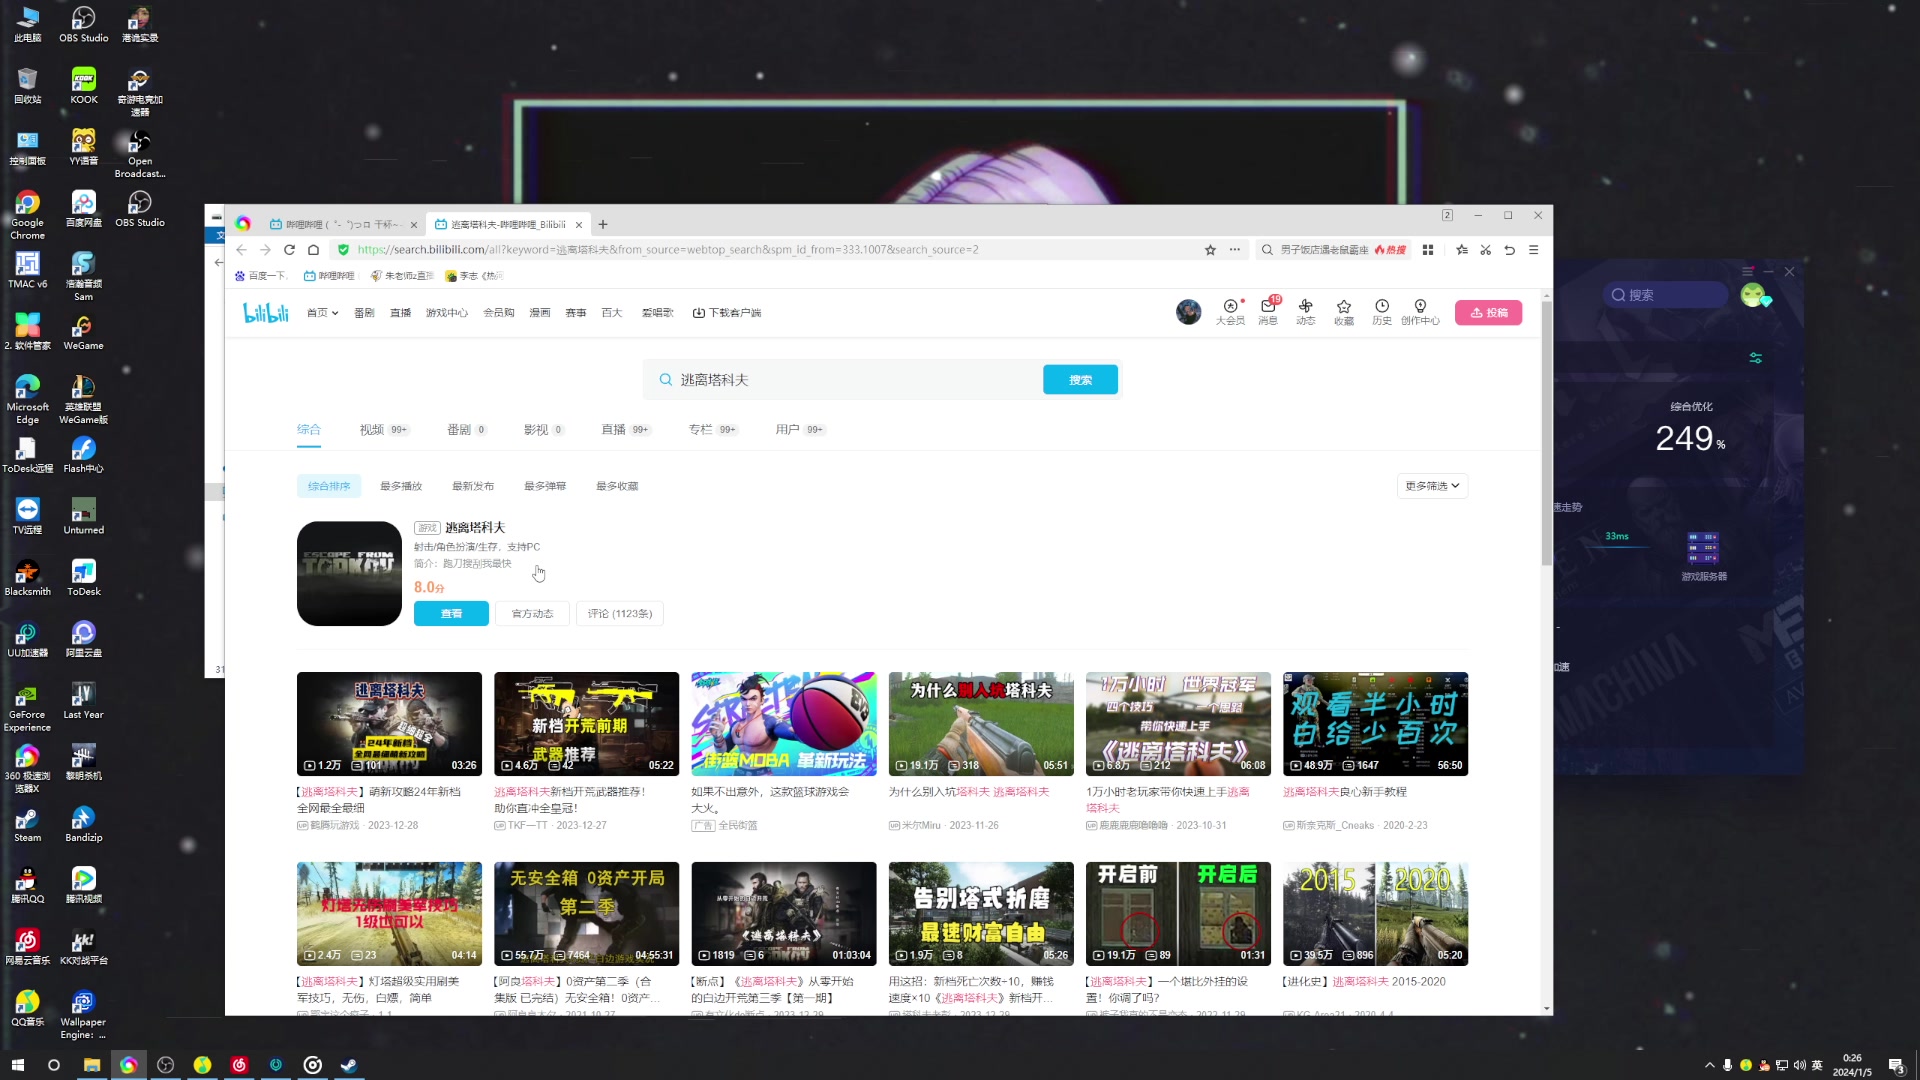1920x1080 pixels.
Task: Sort results by 最多播放
Action: coord(401,486)
